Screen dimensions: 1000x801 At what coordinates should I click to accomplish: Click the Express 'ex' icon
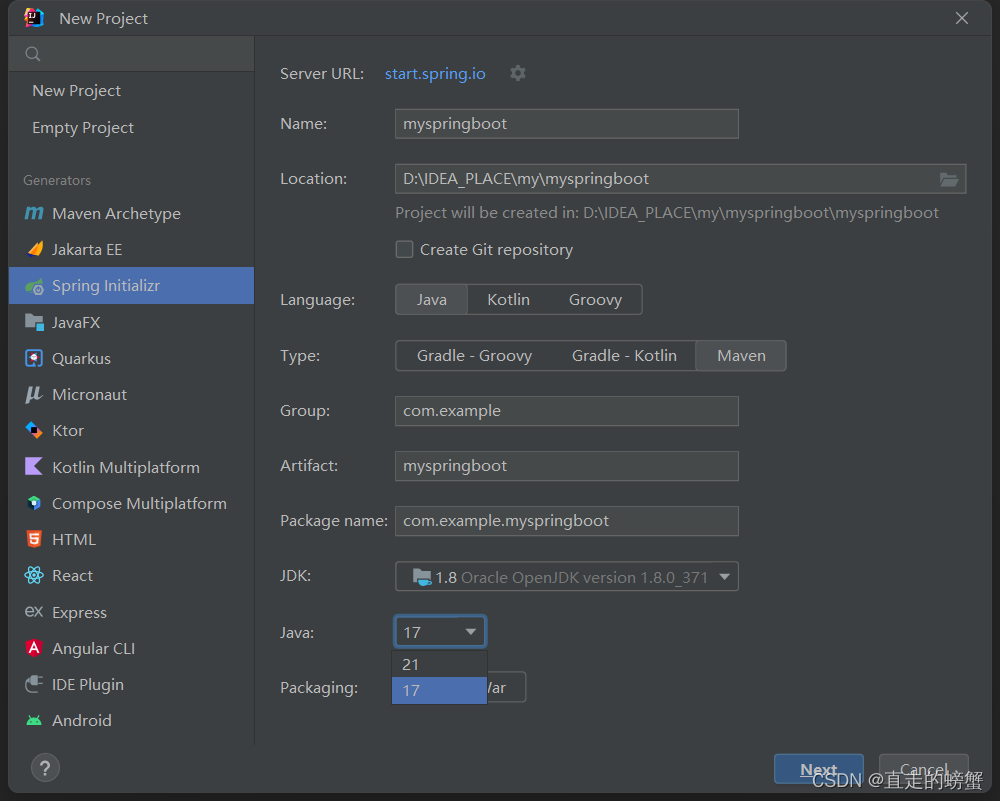click(34, 612)
